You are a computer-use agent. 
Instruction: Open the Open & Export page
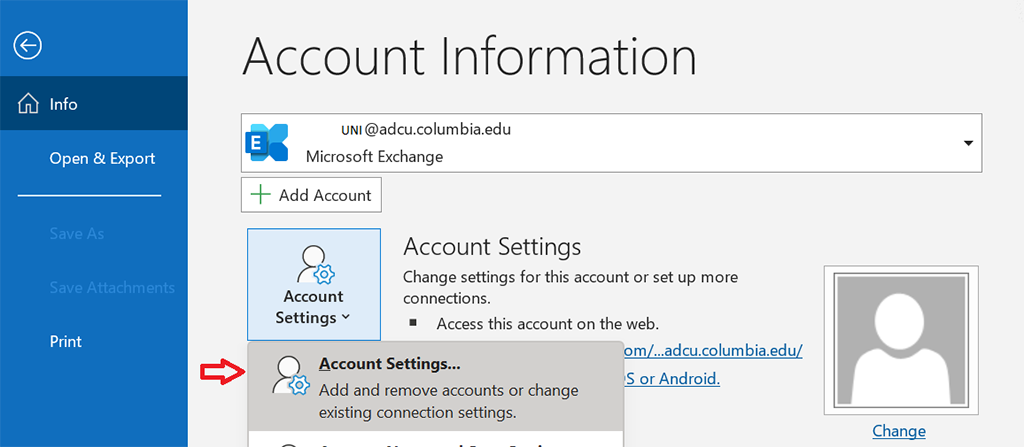pos(103,158)
